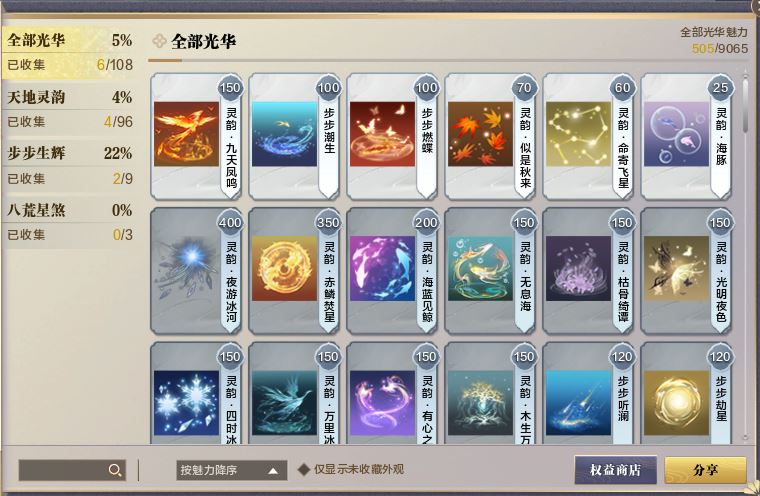This screenshot has width=760, height=496.
Task: Pick the 步步燃蝶 butterfly effect icon
Action: click(382, 134)
